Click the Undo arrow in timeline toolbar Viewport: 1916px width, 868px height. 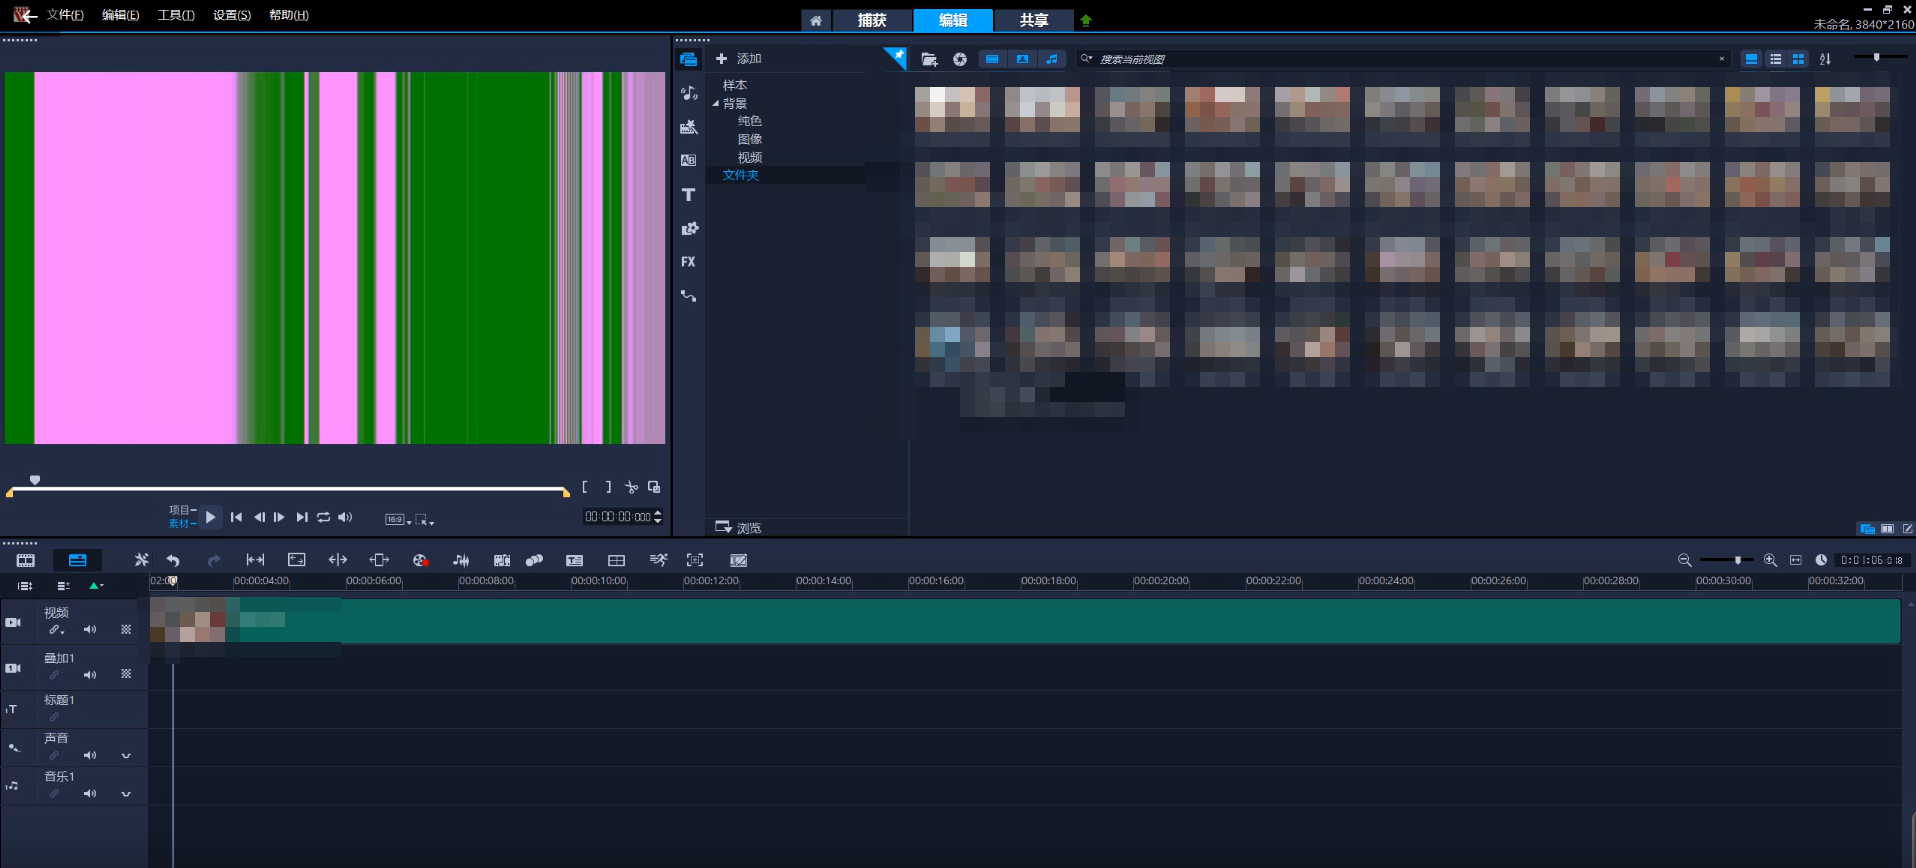coord(173,560)
